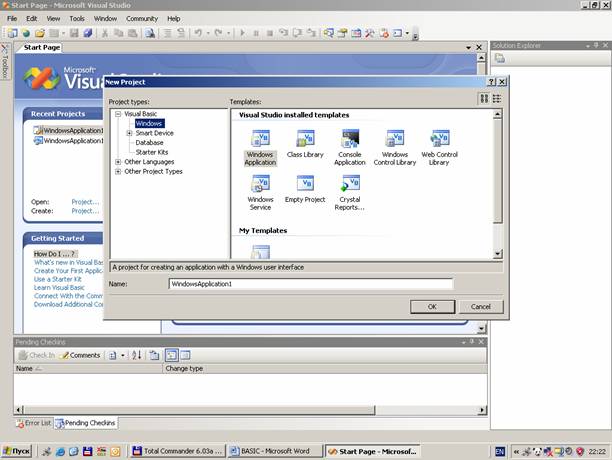The height and width of the screenshot is (460, 612).
Task: Open dropdown beside Pending Checkins view icon
Action: click(x=123, y=355)
